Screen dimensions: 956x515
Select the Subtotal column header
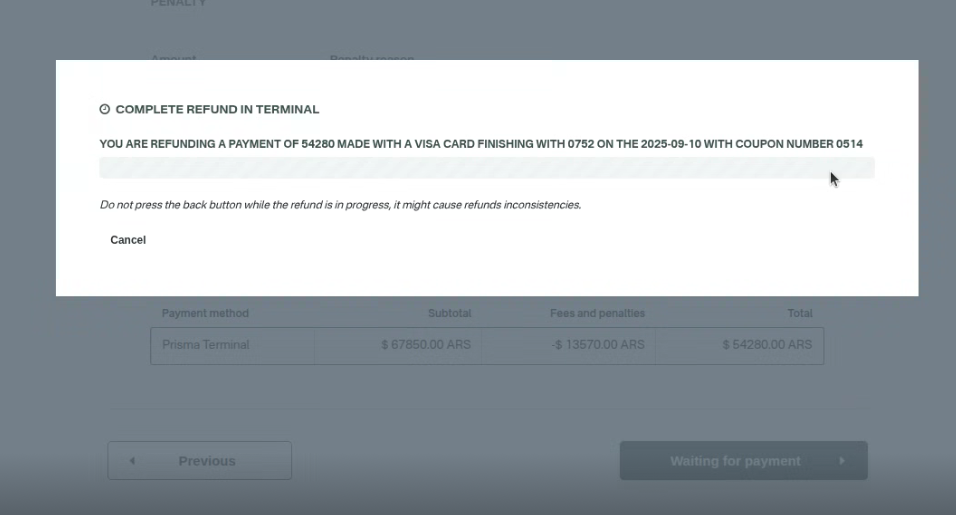[449, 313]
